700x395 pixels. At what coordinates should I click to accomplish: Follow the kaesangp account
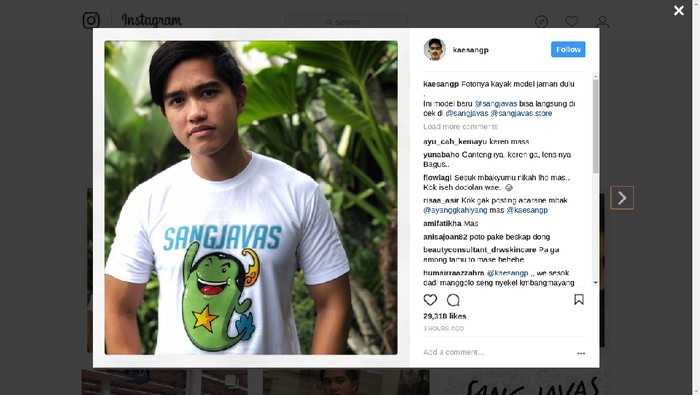[x=568, y=50]
